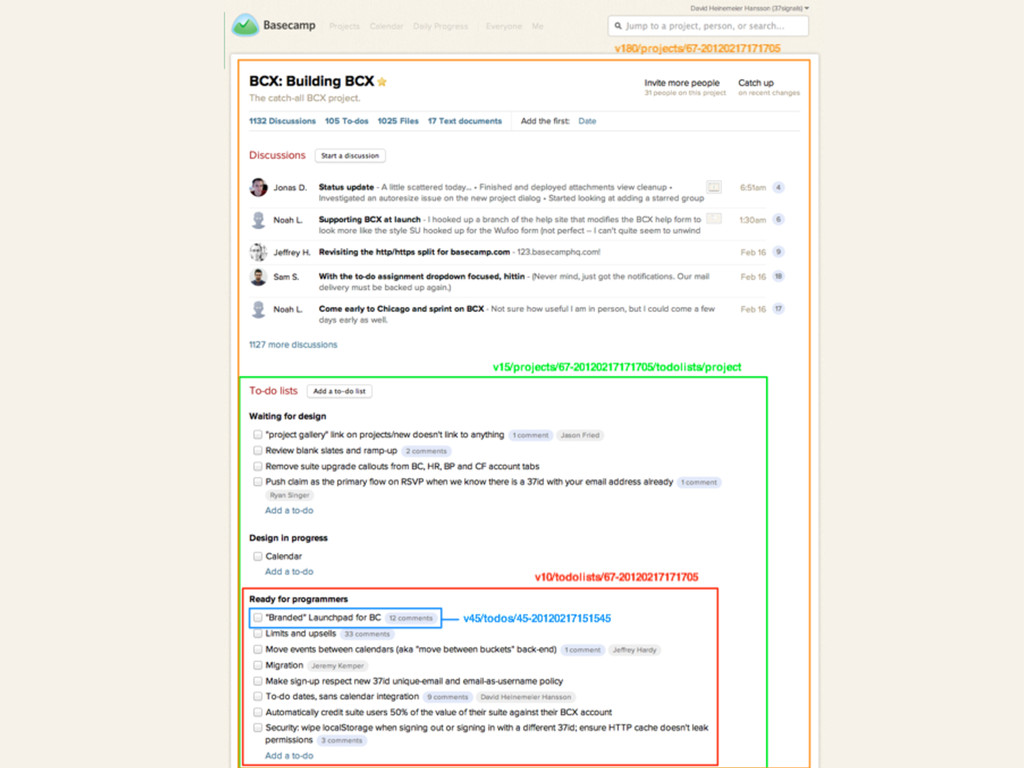Image resolution: width=1024 pixels, height=768 pixels.
Task: Check Automatically credit suite users to-do
Action: click(x=257, y=712)
